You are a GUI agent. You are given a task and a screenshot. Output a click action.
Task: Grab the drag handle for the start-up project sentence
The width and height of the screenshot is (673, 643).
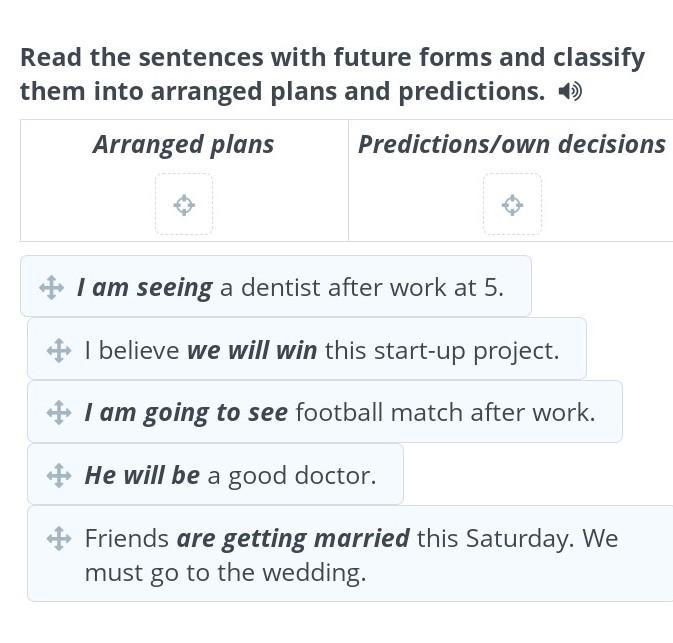click(59, 351)
